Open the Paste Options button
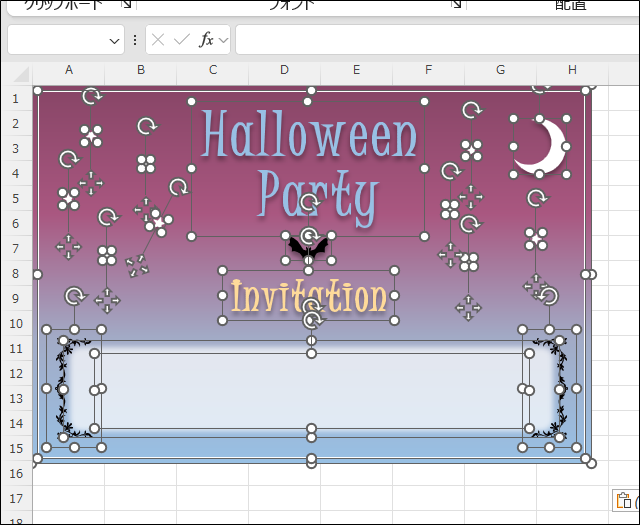The image size is (640, 525). click(x=624, y=501)
